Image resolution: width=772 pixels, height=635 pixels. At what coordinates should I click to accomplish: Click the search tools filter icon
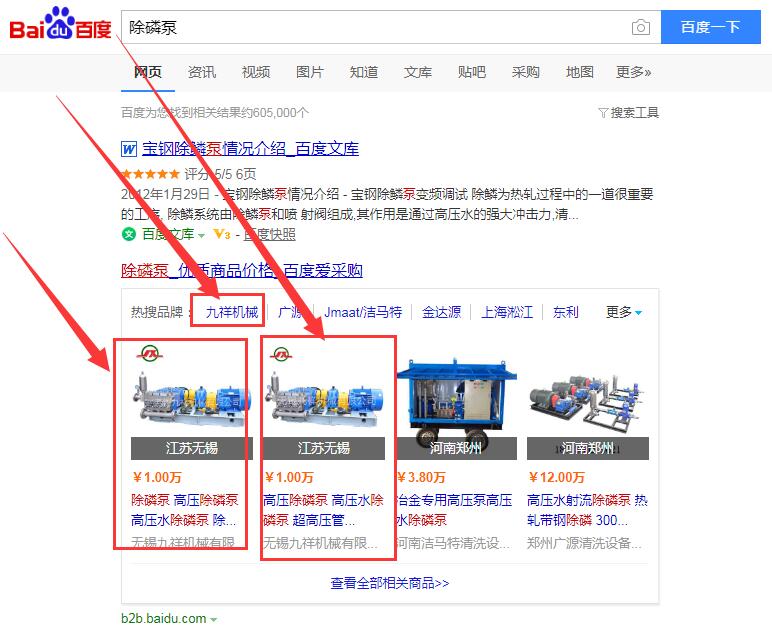[x=603, y=113]
